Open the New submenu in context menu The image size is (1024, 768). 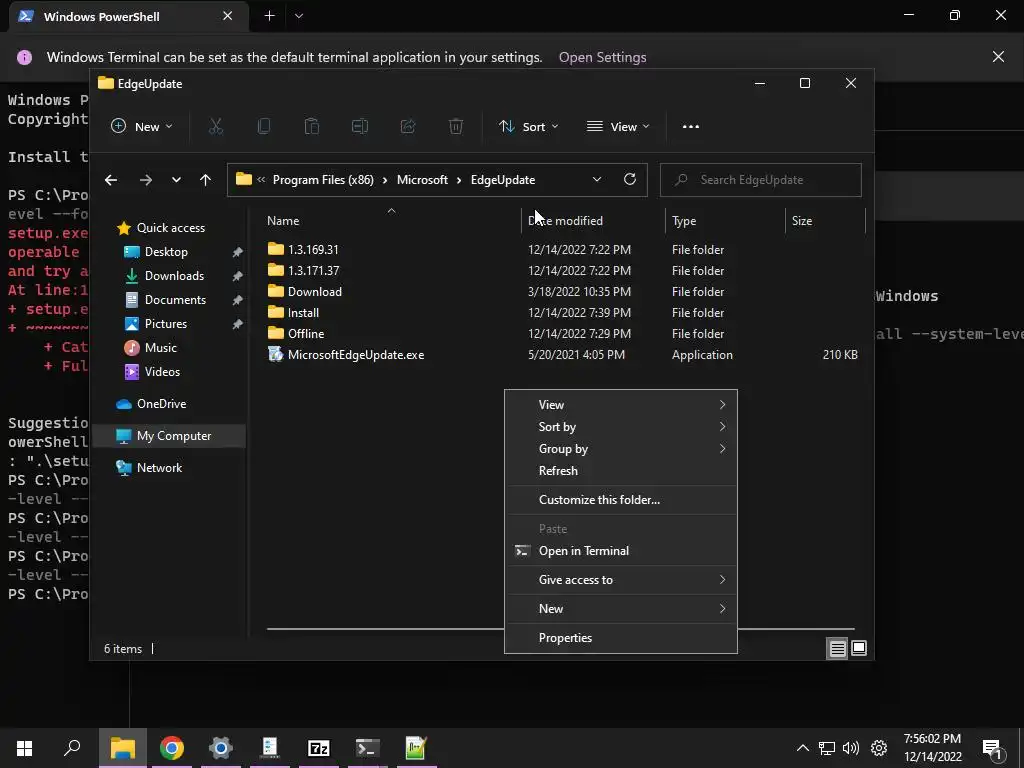pyautogui.click(x=621, y=609)
